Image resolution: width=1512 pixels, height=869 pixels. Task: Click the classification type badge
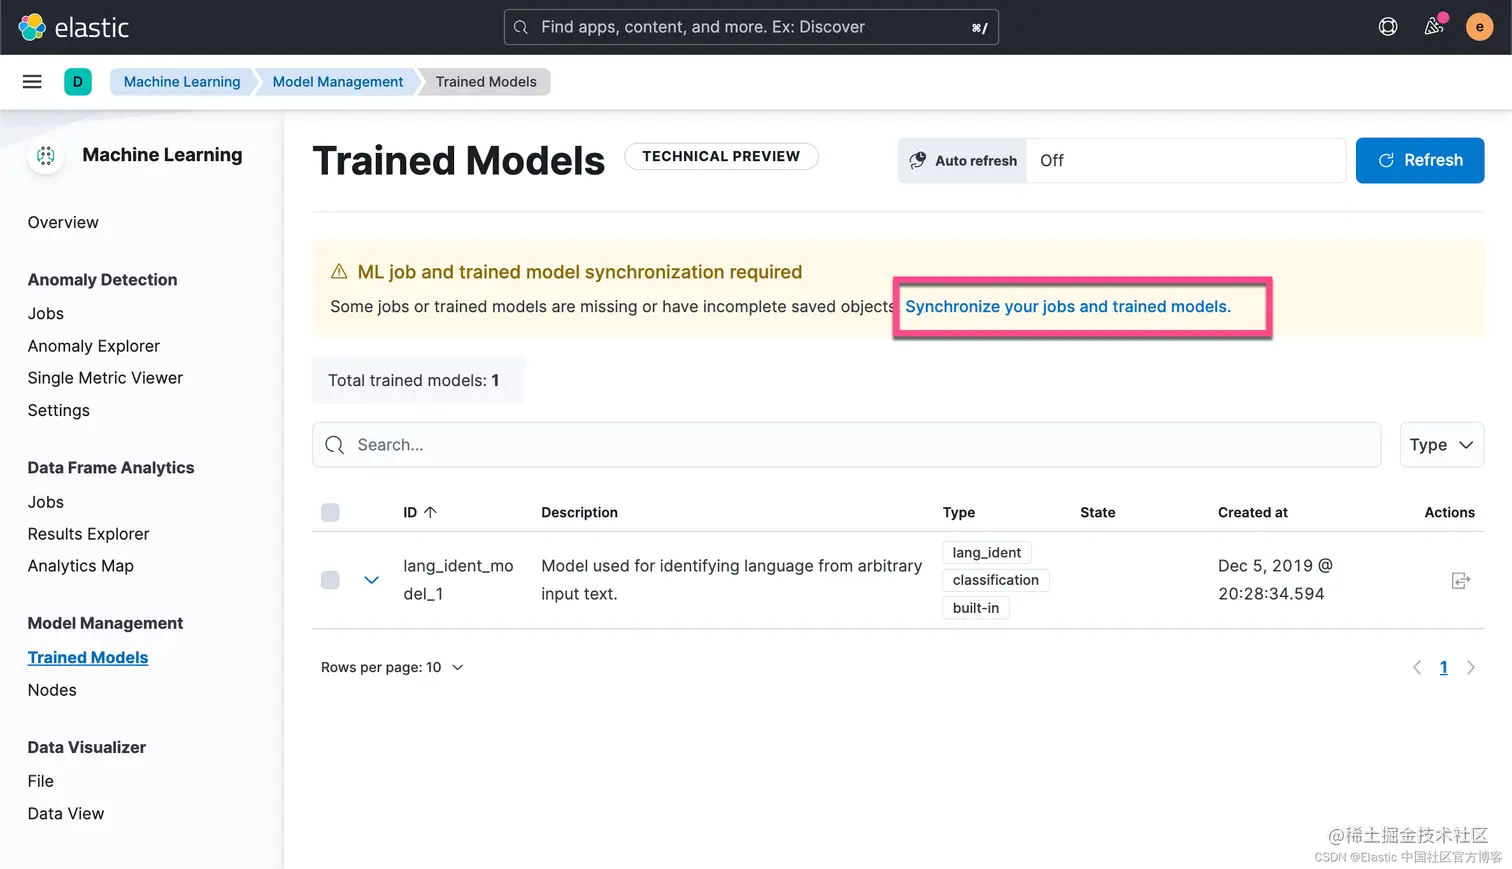click(x=995, y=580)
